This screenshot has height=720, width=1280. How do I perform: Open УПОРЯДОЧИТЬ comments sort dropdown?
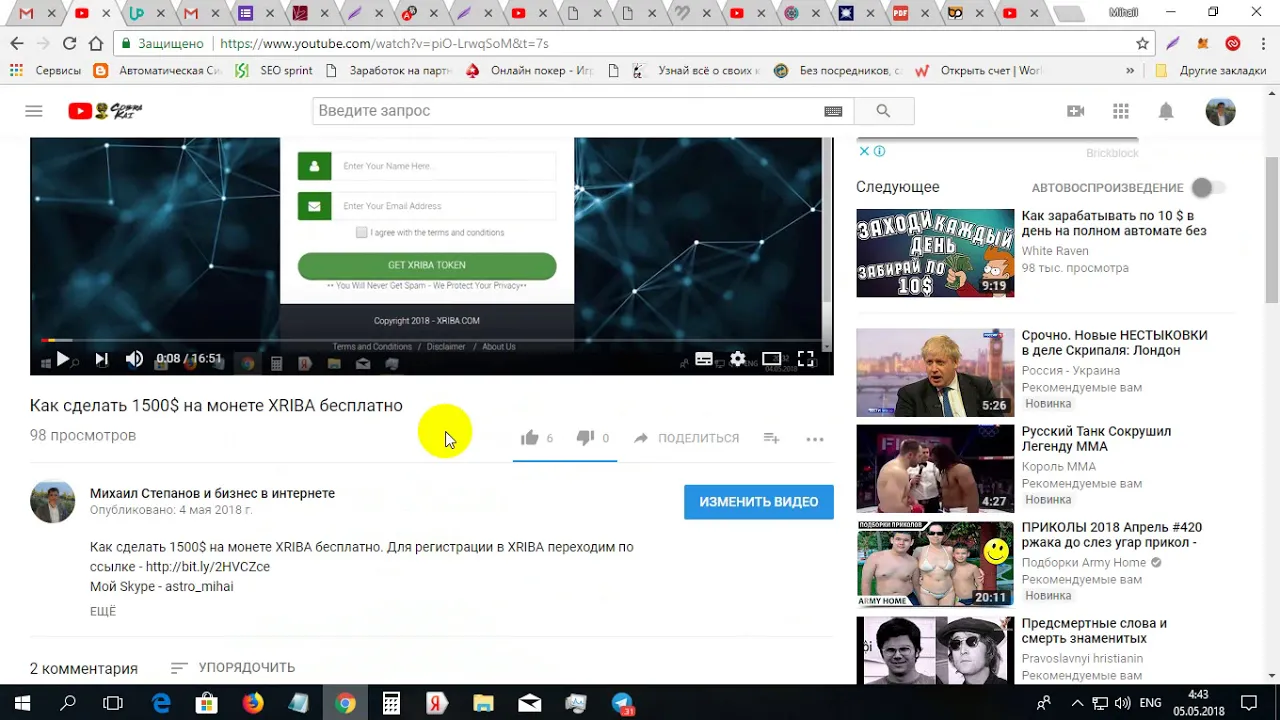point(233,667)
